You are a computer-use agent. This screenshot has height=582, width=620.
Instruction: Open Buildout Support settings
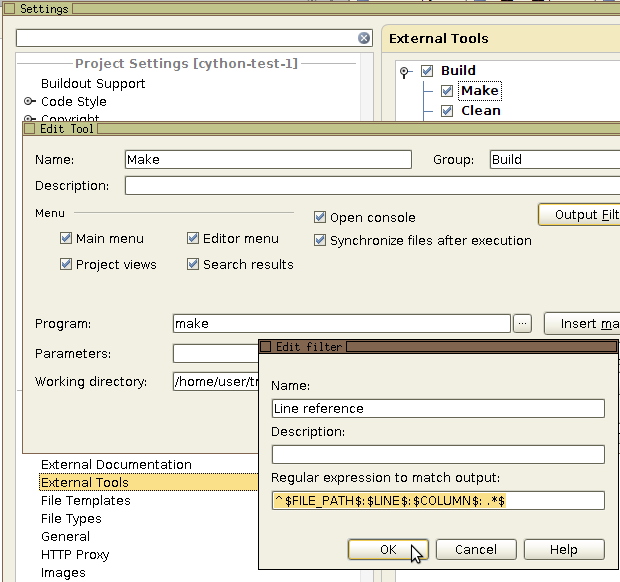93,83
